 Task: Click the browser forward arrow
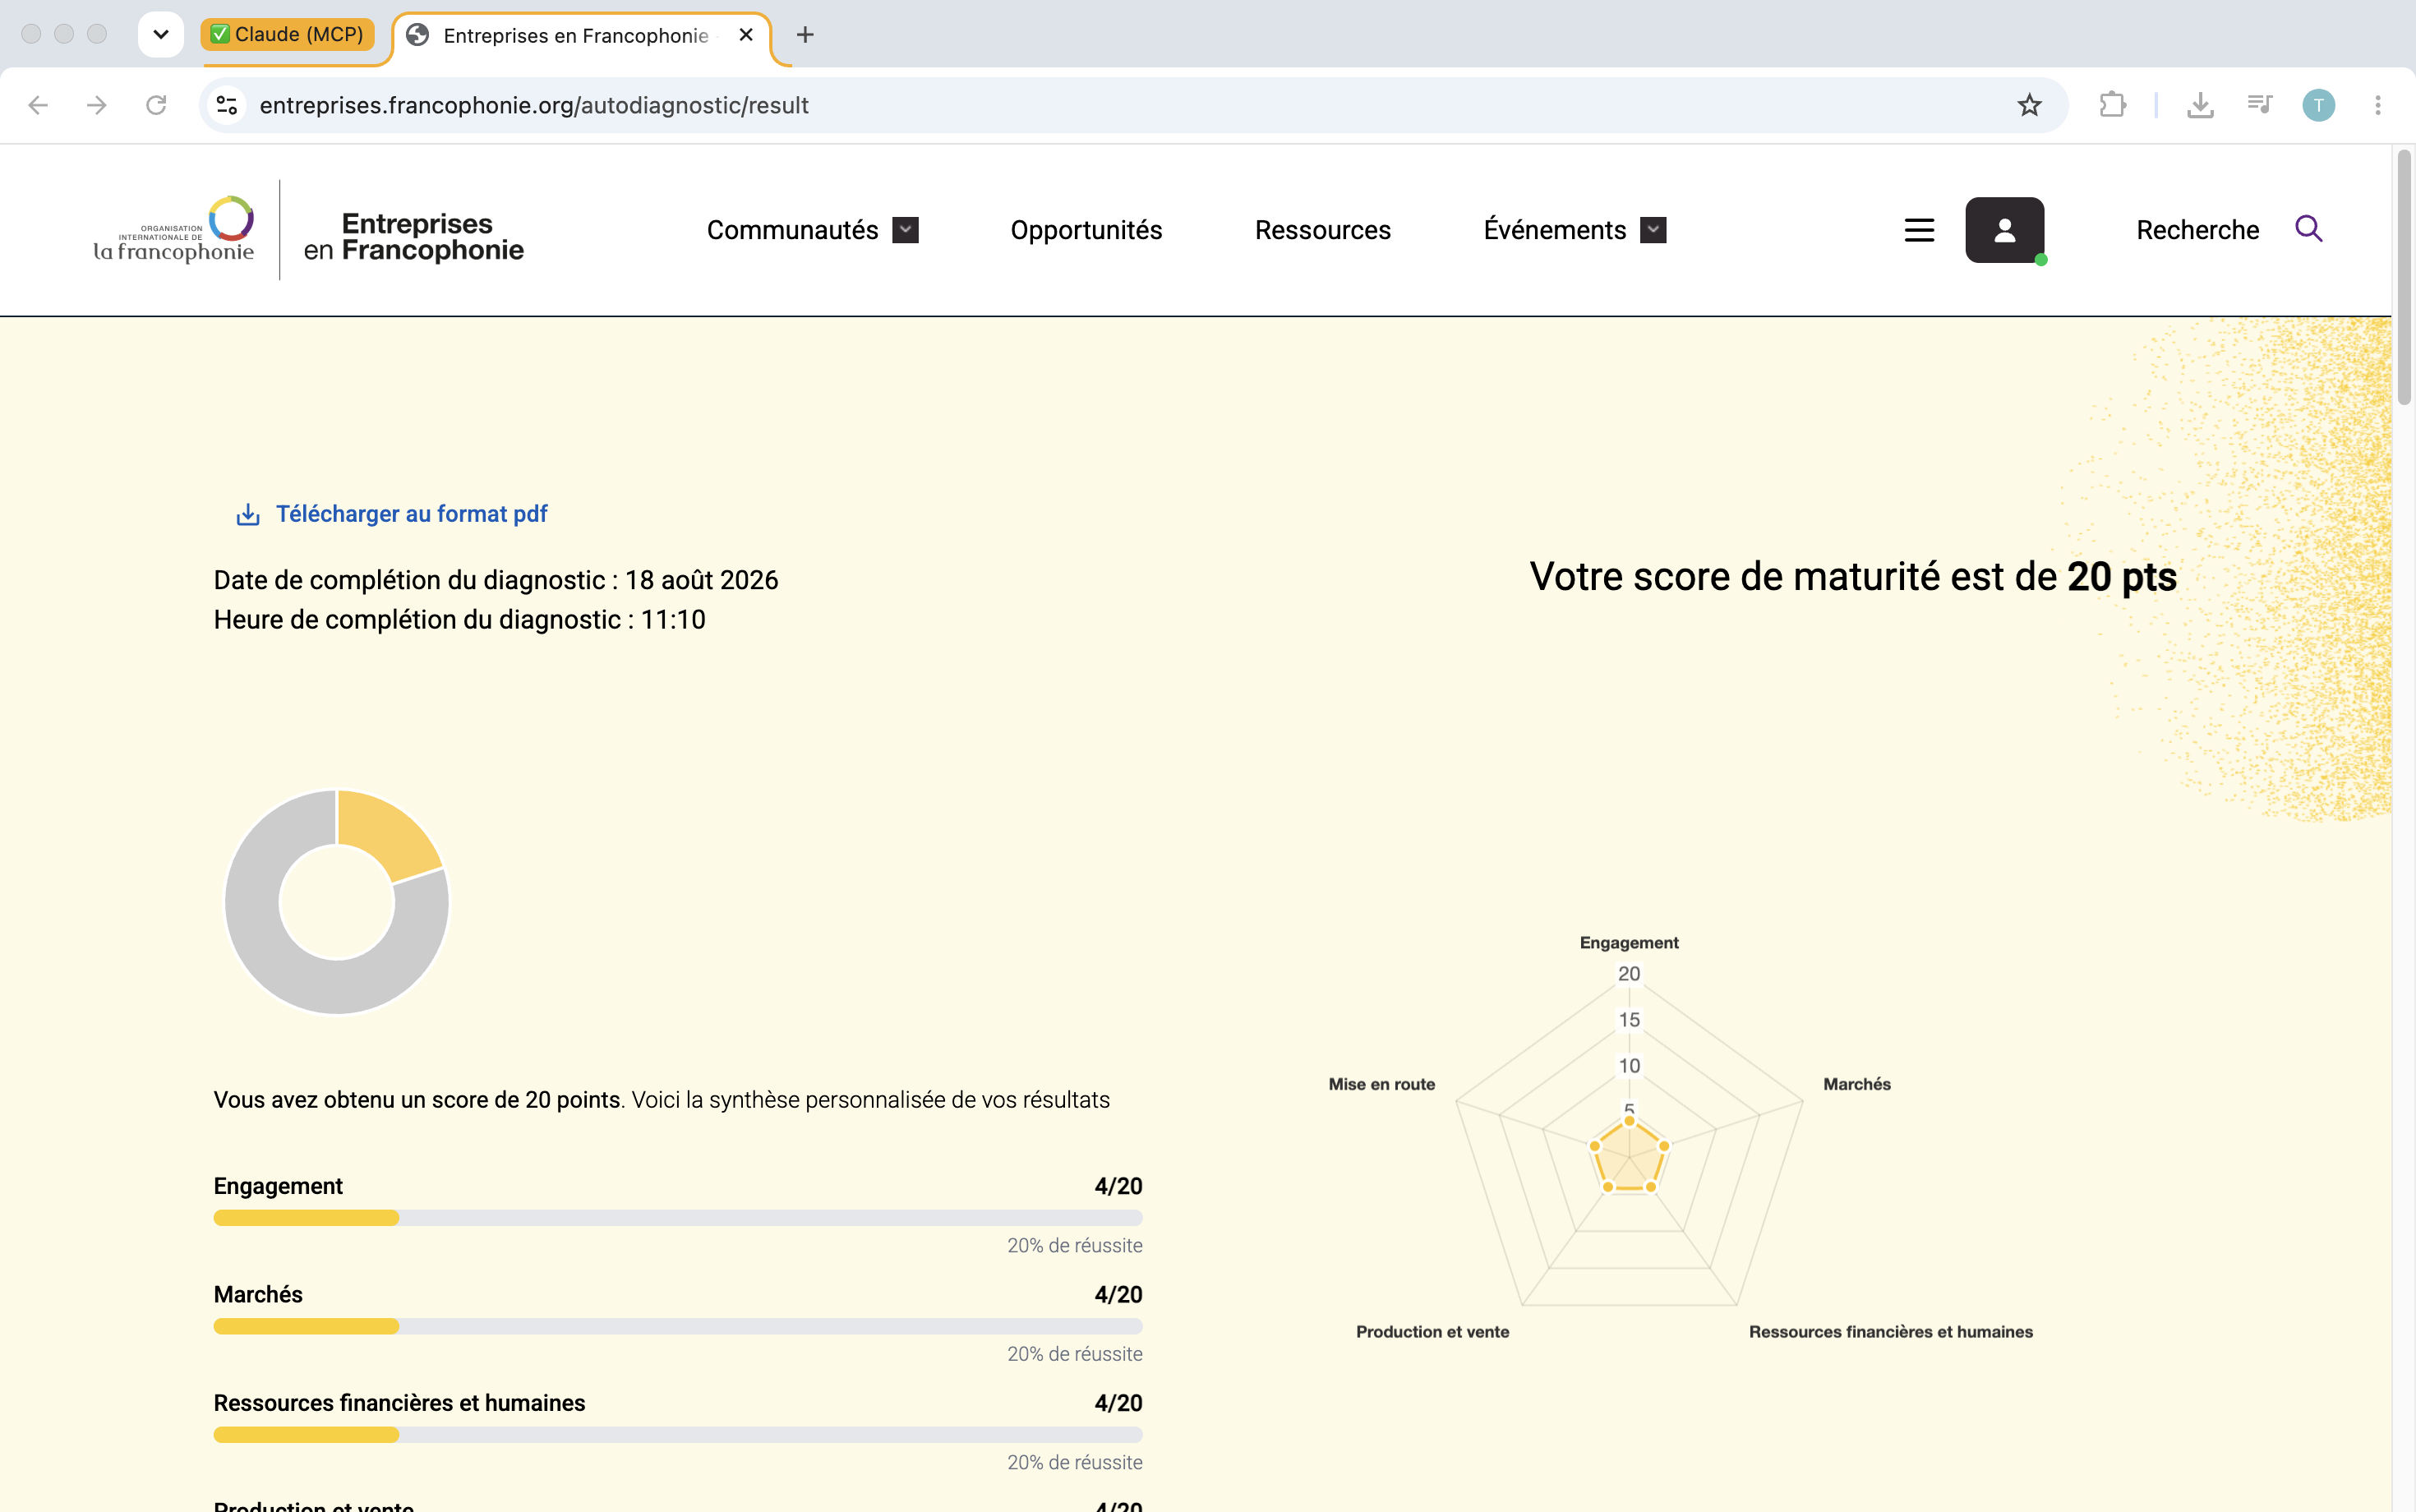click(97, 105)
